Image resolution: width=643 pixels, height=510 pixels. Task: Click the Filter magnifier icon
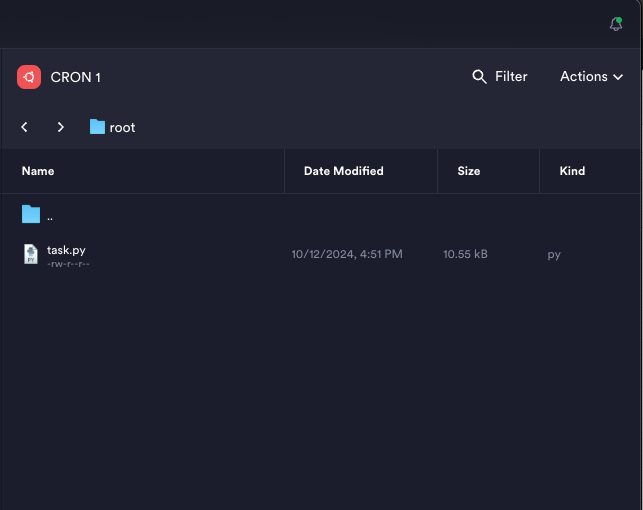[x=479, y=77]
